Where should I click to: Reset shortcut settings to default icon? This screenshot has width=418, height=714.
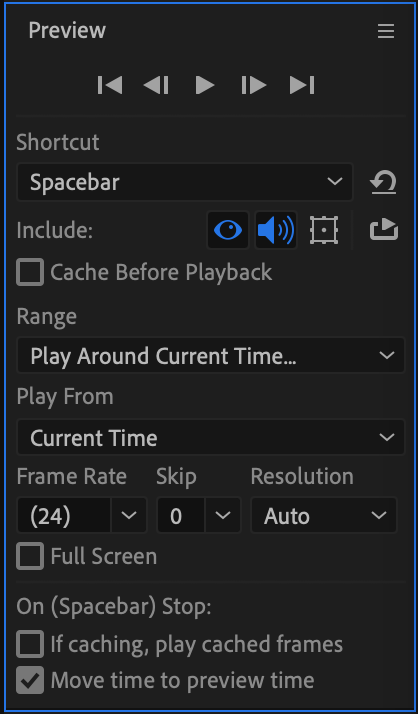click(383, 182)
